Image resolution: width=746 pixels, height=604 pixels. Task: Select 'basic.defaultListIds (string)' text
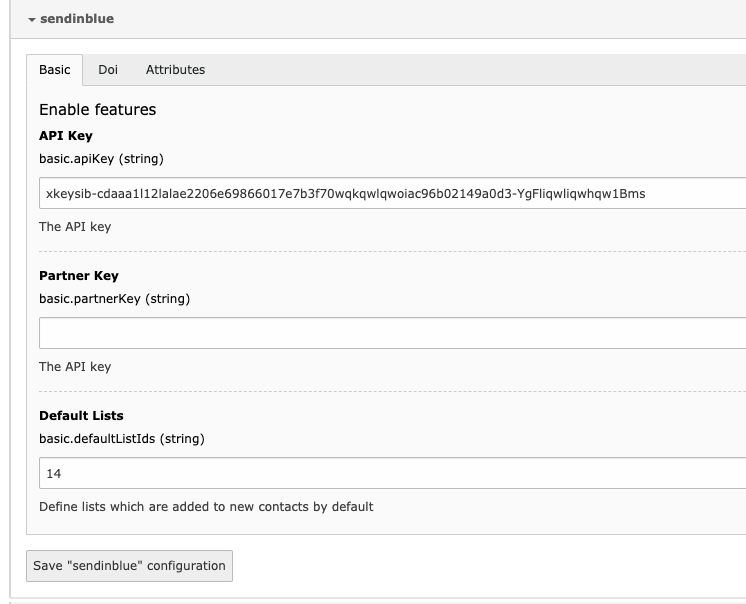pos(122,438)
